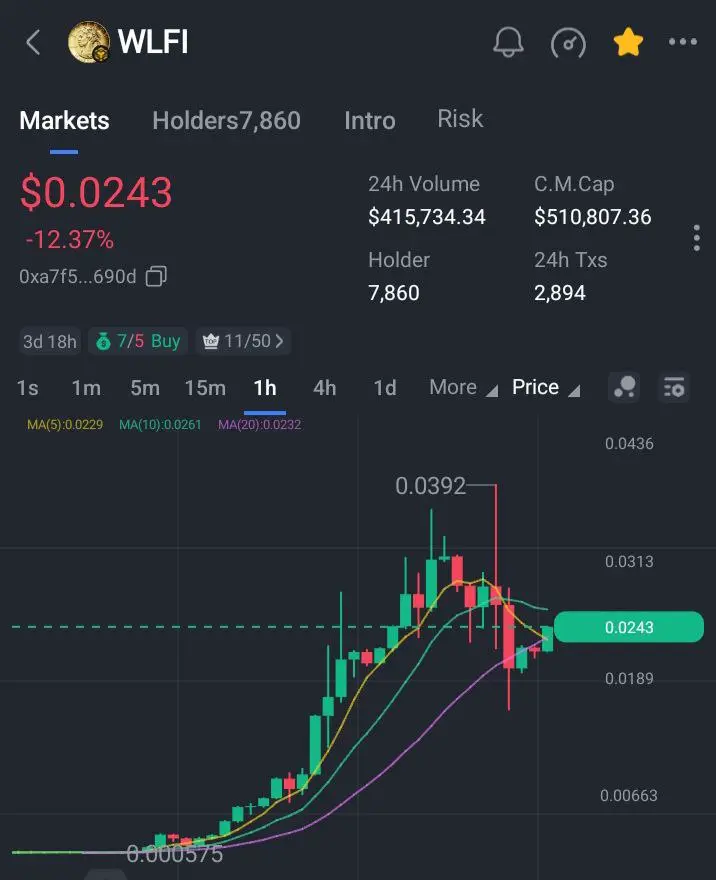Tap the 7/5 Buy badge
The width and height of the screenshot is (716, 880).
pos(138,341)
